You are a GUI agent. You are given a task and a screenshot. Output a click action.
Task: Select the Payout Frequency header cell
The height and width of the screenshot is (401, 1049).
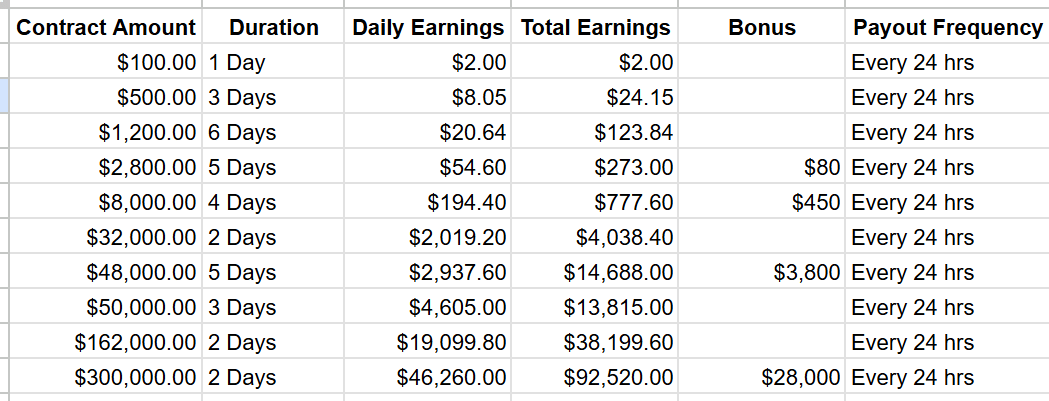coord(947,27)
